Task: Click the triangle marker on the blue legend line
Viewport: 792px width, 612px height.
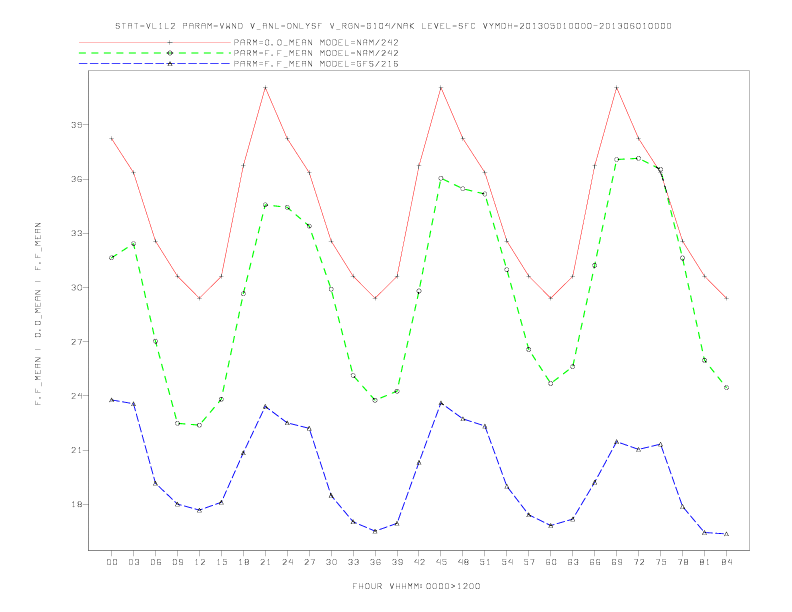Action: click(170, 64)
